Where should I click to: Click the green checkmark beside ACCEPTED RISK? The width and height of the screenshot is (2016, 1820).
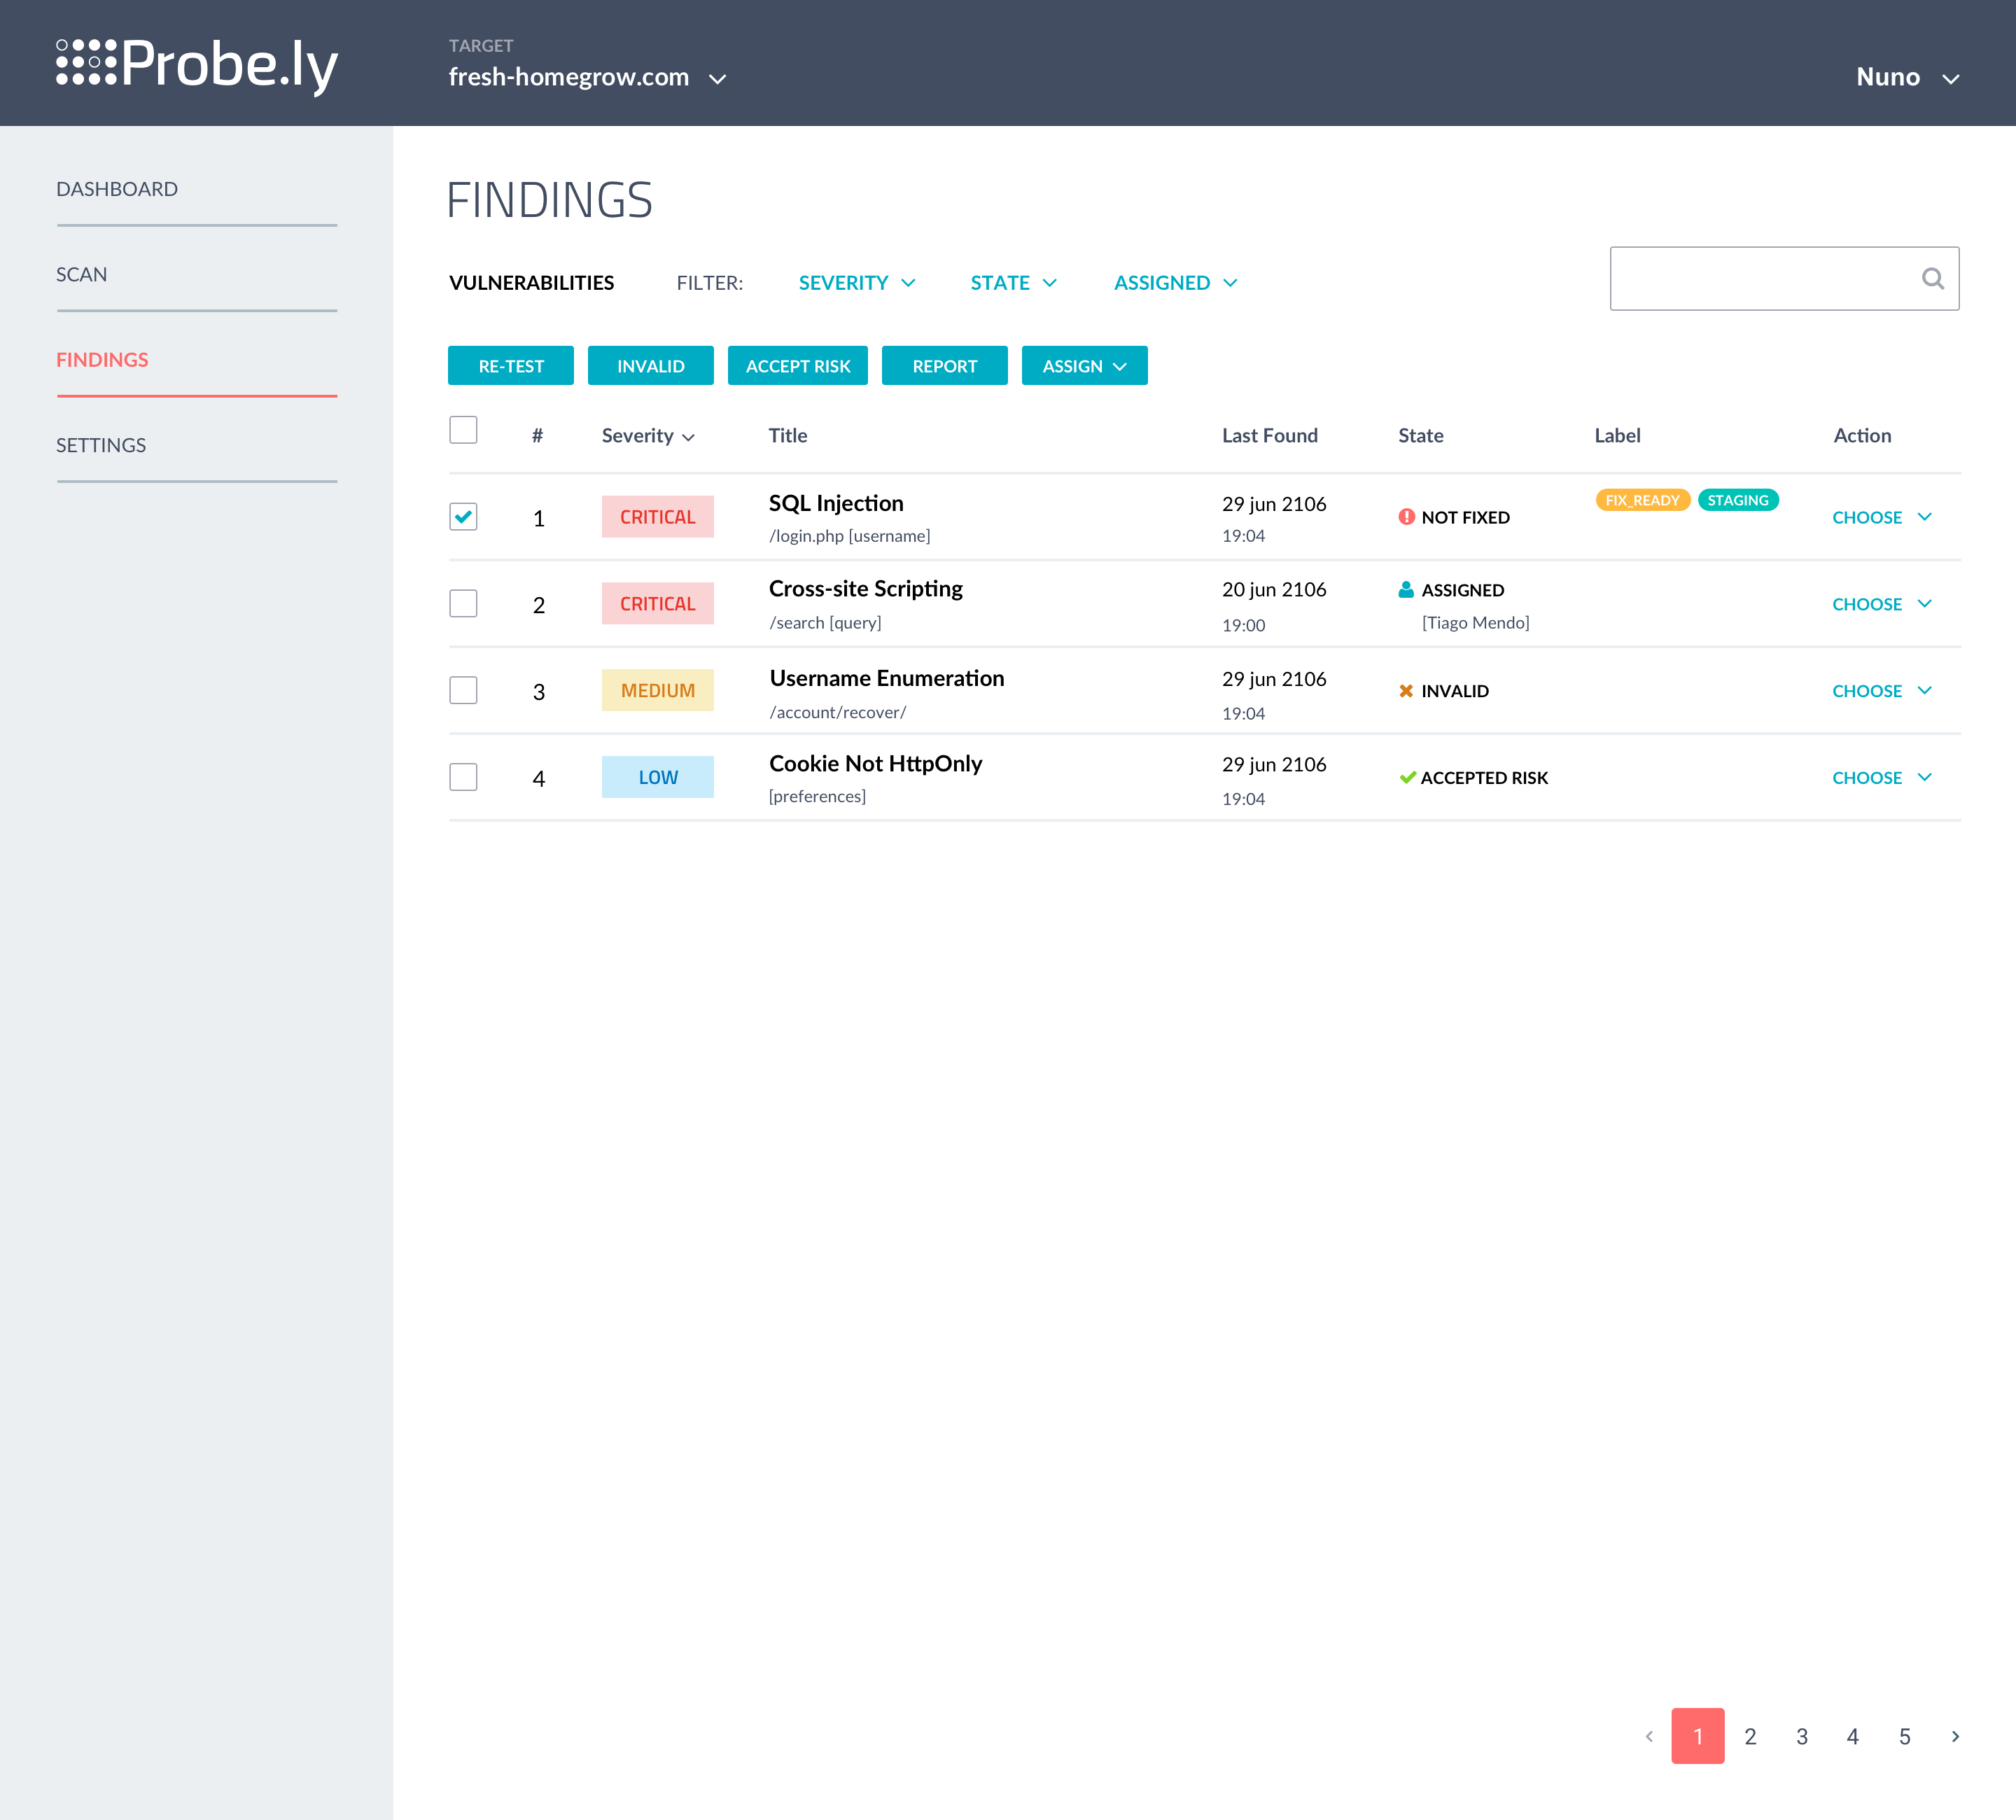(1406, 776)
